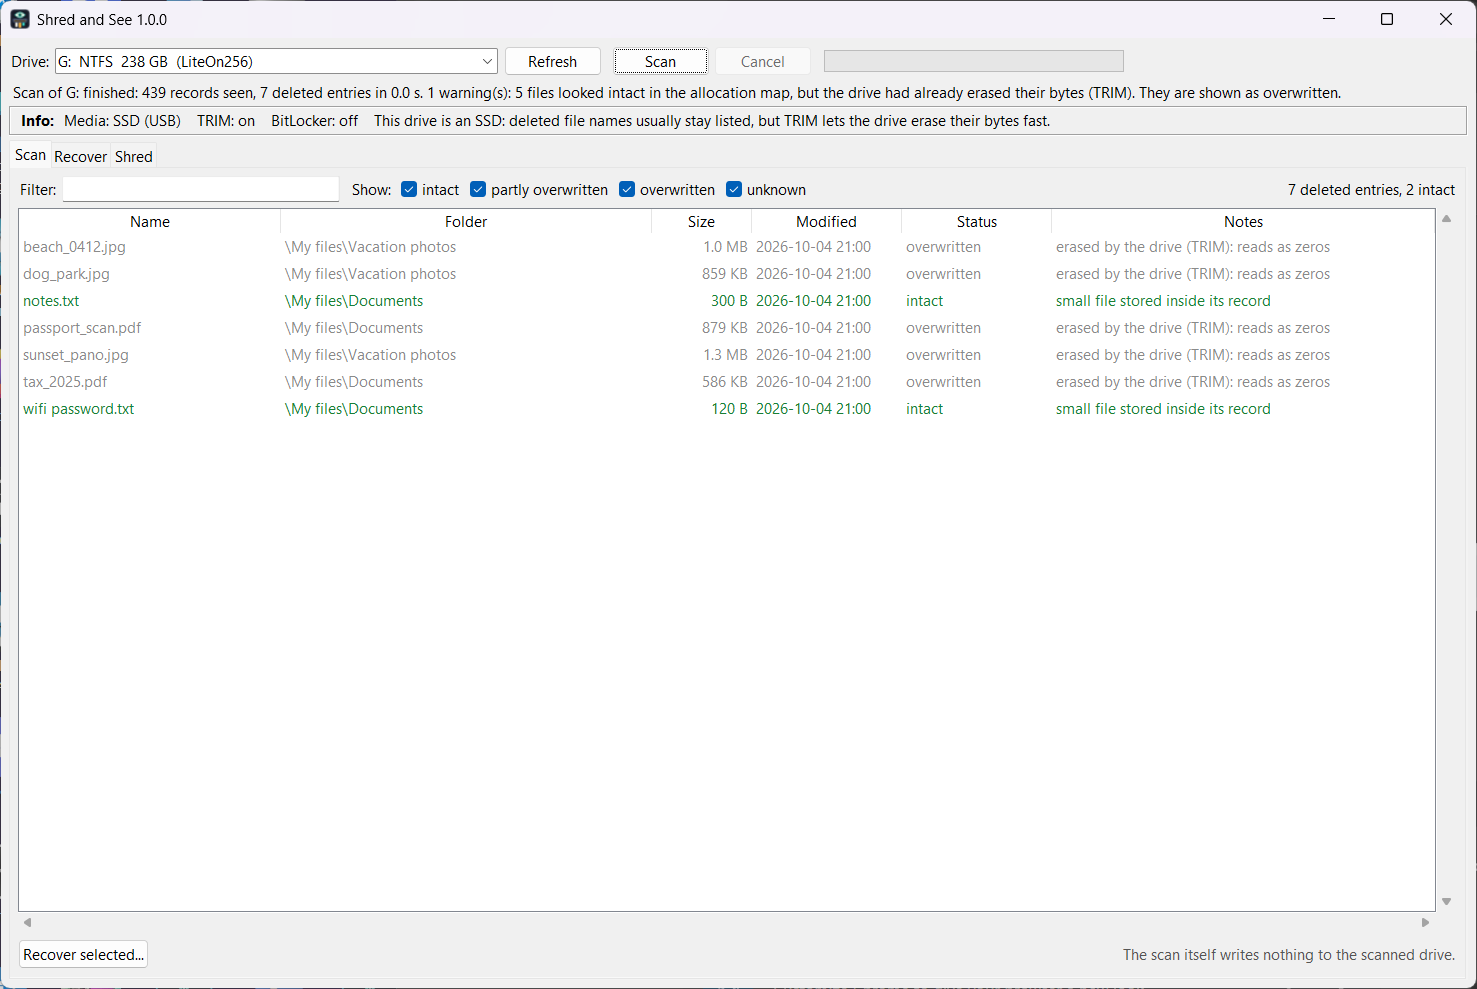The height and width of the screenshot is (989, 1477).
Task: Click the Notes column header
Action: pos(1243,222)
